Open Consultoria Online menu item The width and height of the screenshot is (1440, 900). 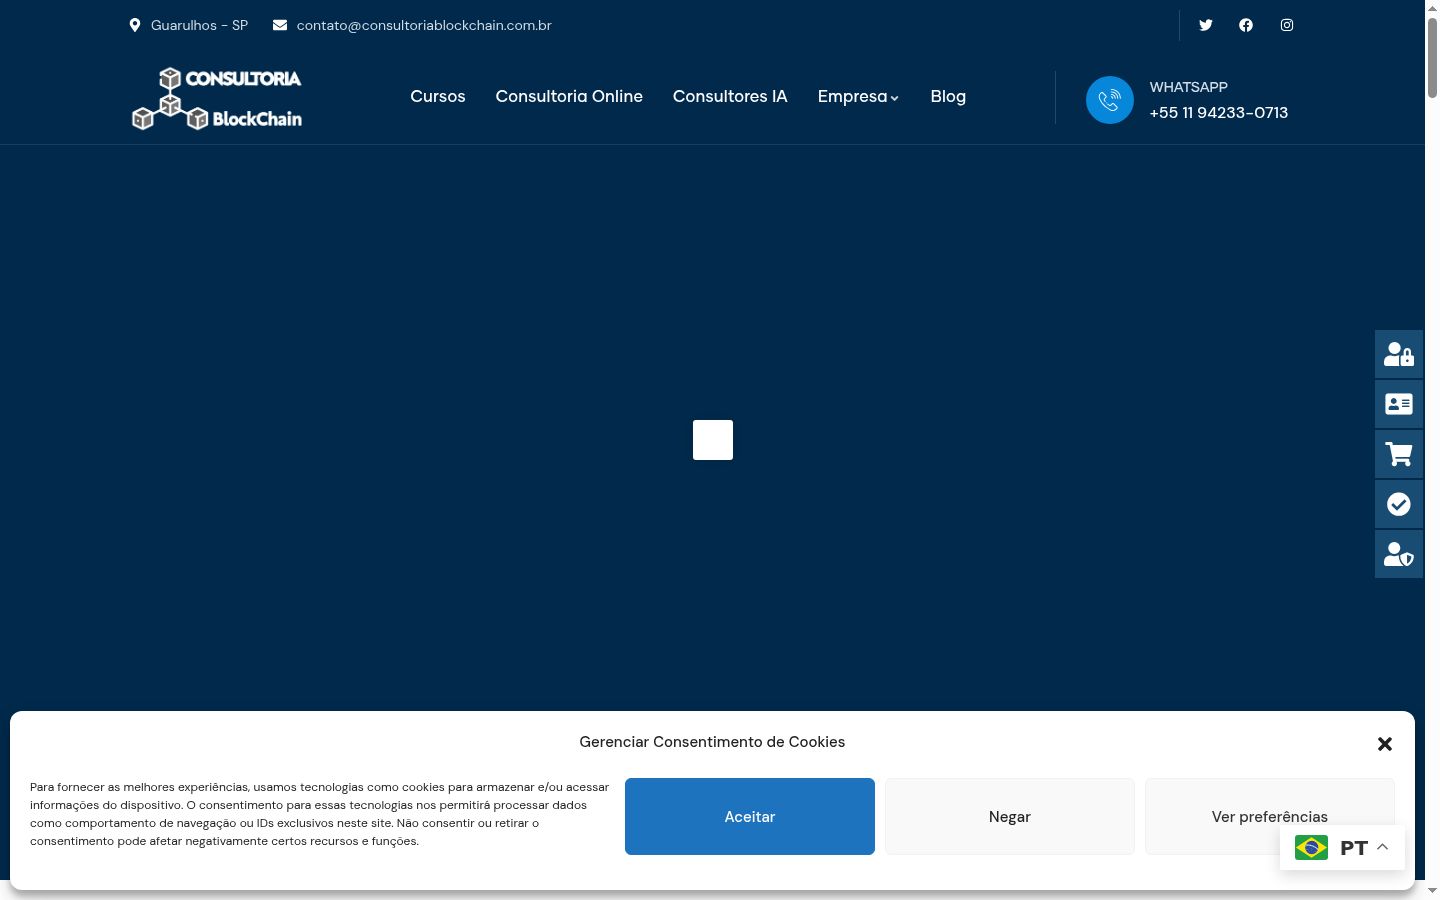569,96
